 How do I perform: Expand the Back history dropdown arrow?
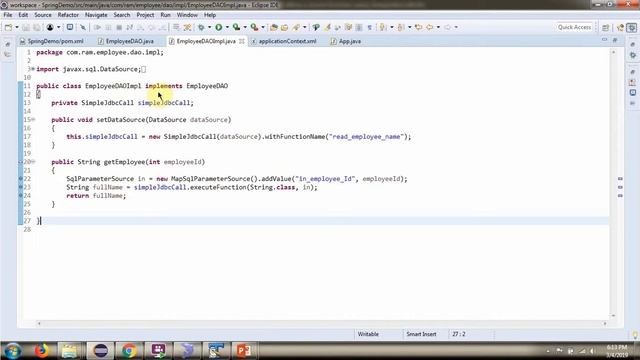(x=438, y=27)
